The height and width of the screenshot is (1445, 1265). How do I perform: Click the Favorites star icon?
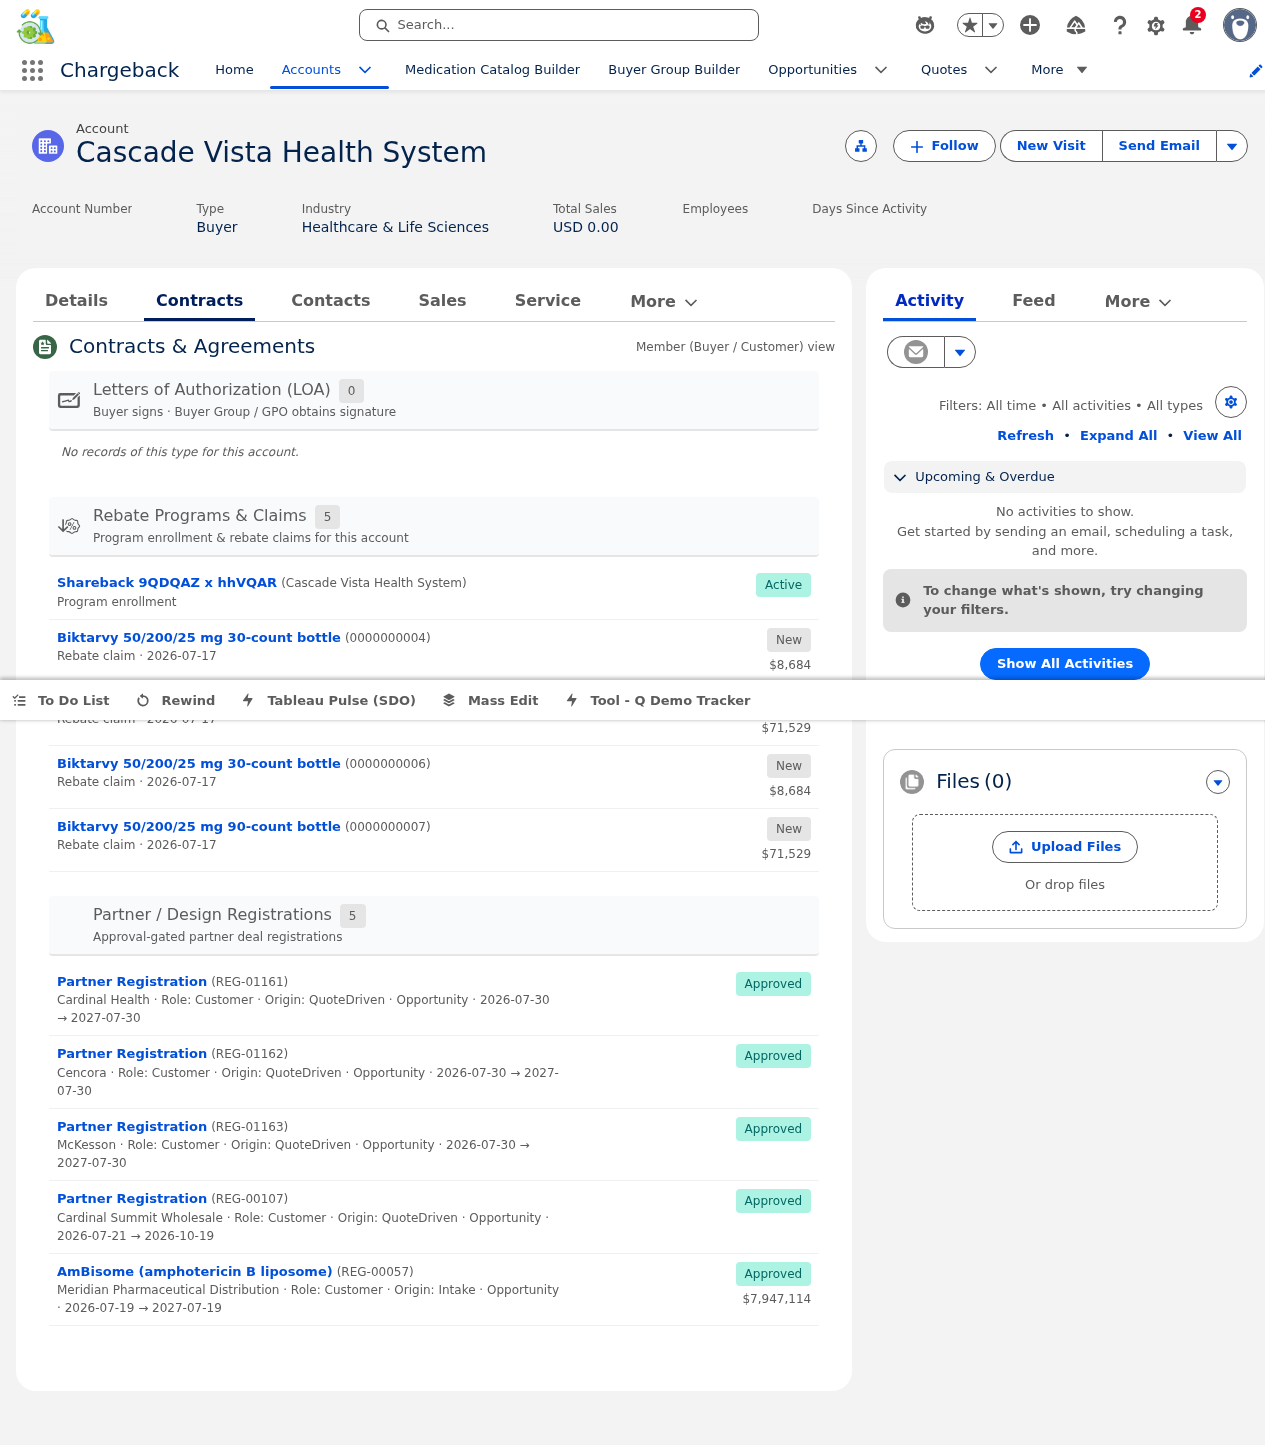(969, 25)
